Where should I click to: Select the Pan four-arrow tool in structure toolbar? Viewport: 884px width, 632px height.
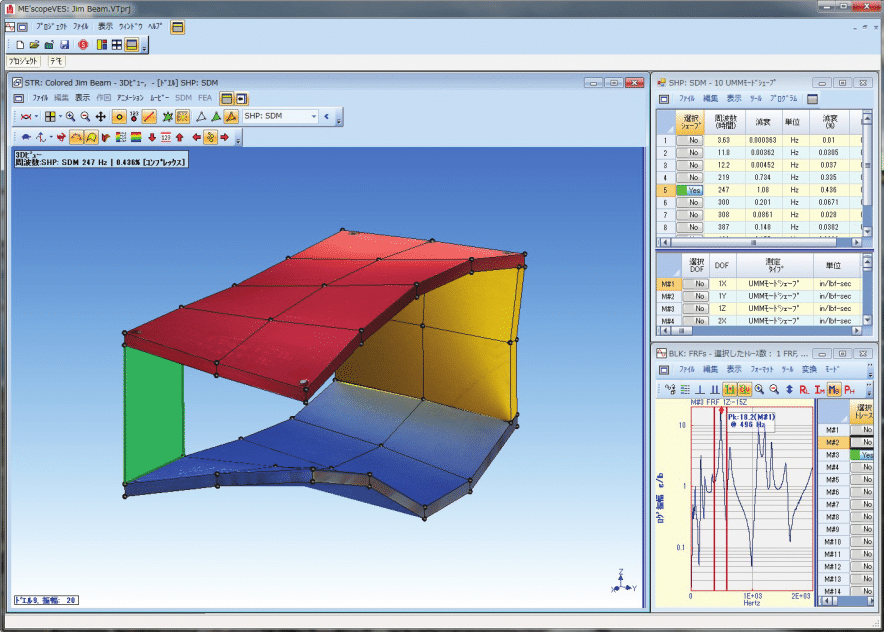(101, 117)
